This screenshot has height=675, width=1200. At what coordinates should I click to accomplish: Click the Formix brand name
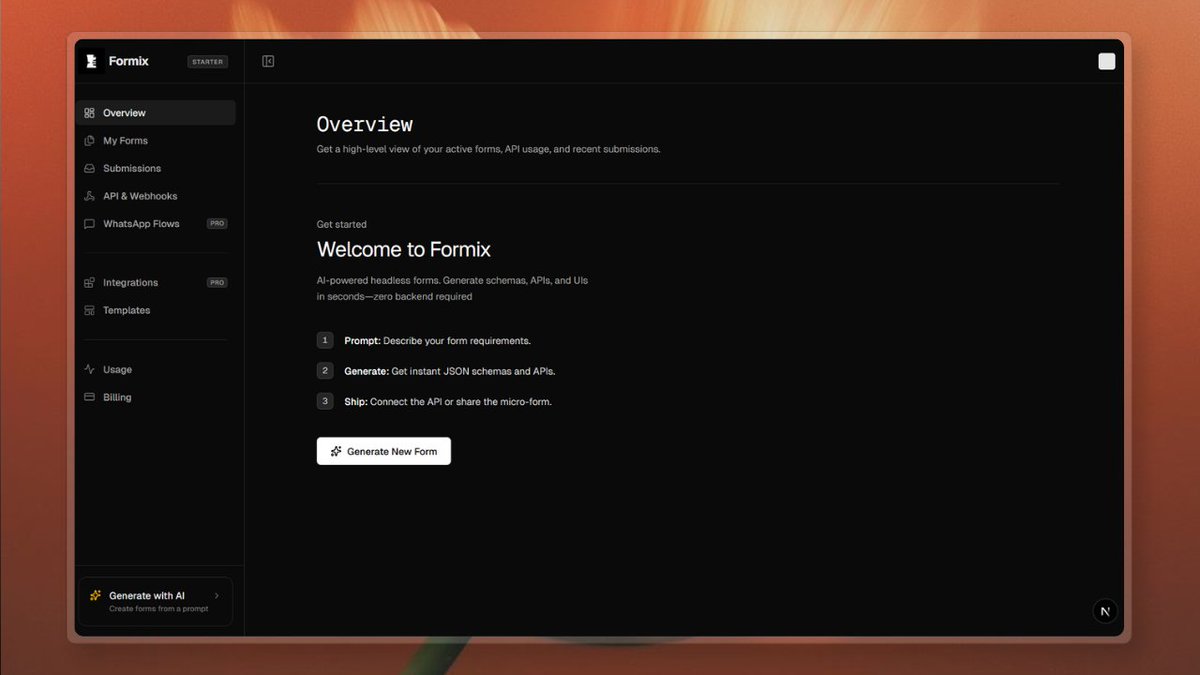coord(129,61)
